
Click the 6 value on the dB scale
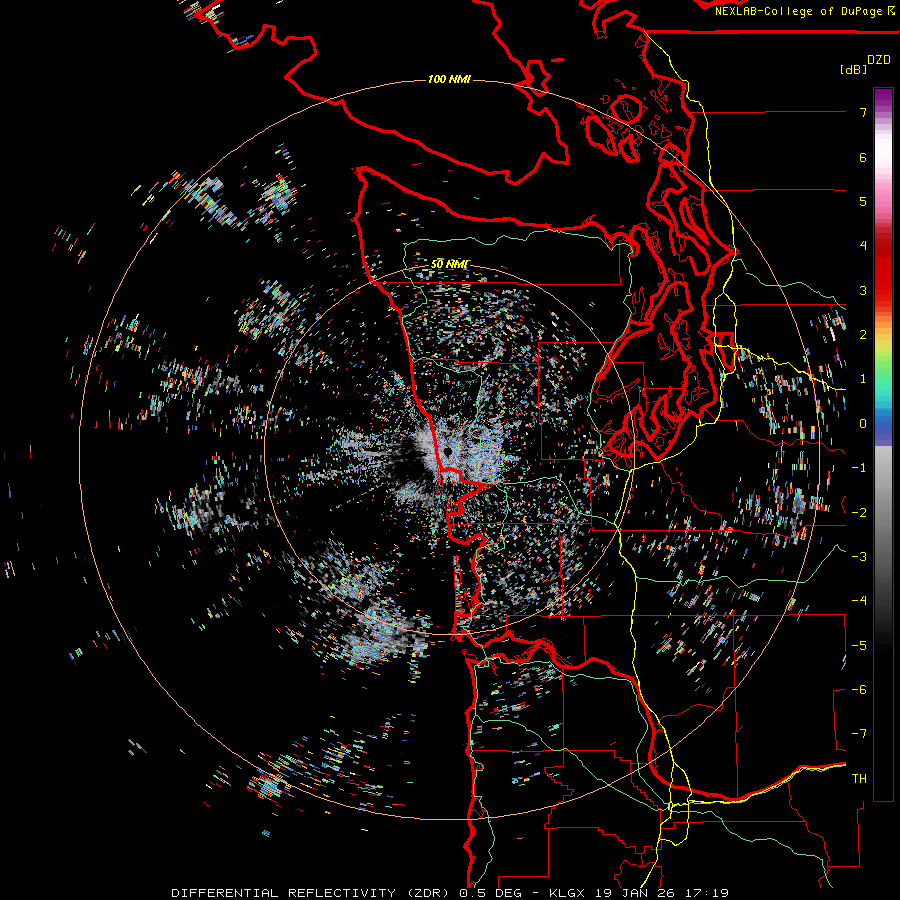(x=863, y=157)
